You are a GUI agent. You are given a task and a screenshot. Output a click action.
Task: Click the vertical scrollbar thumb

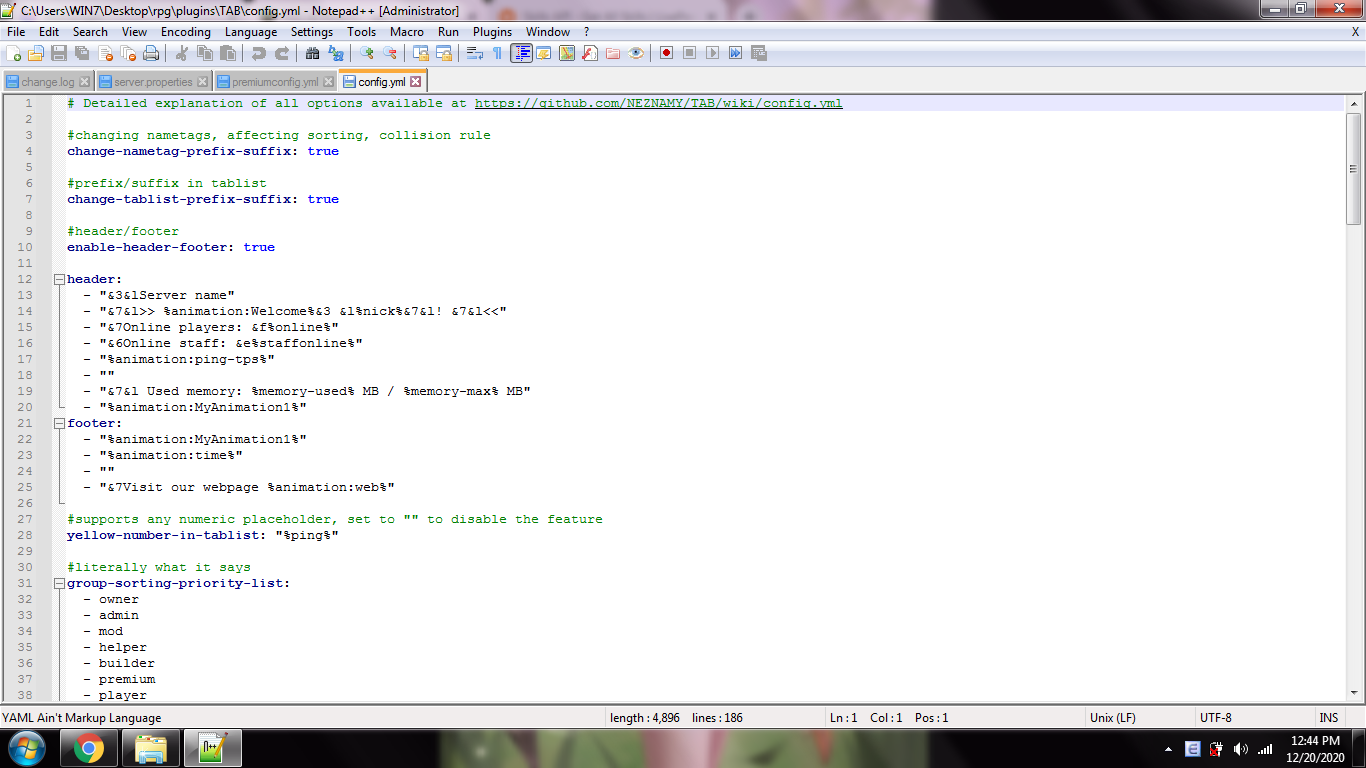coord(1354,168)
